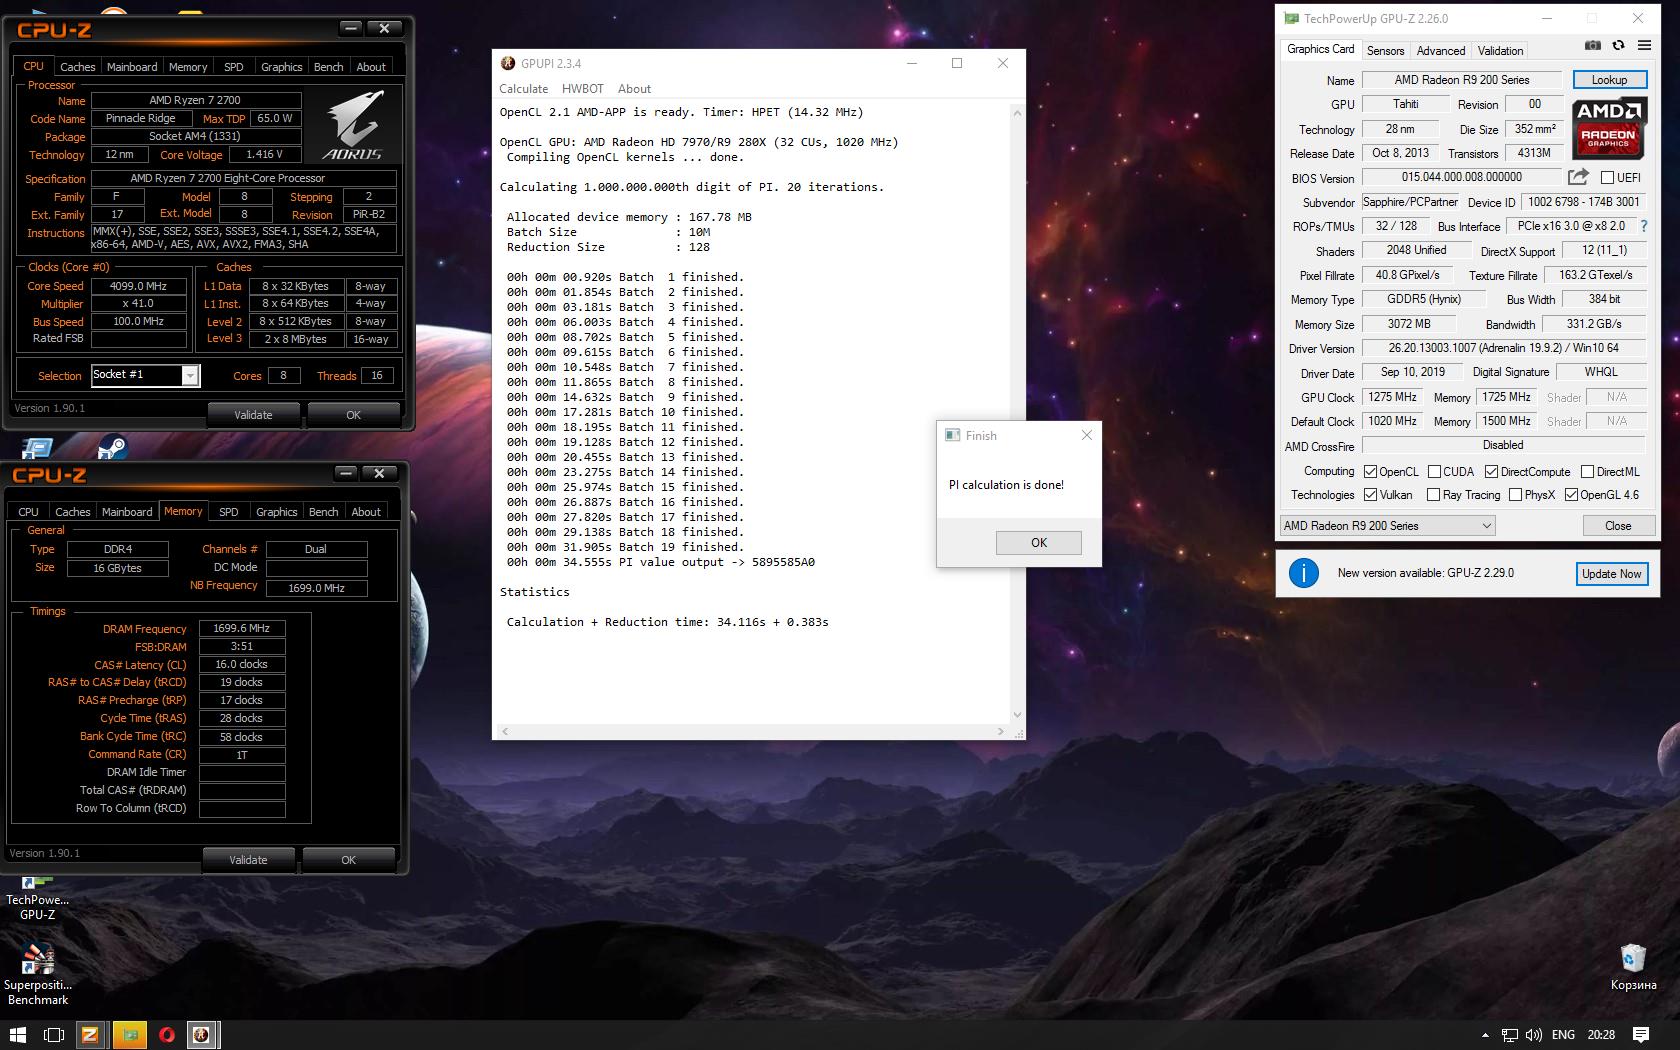Image resolution: width=1680 pixels, height=1050 pixels.
Task: Open the GPU-Z hamburger menu
Action: coord(1644,46)
